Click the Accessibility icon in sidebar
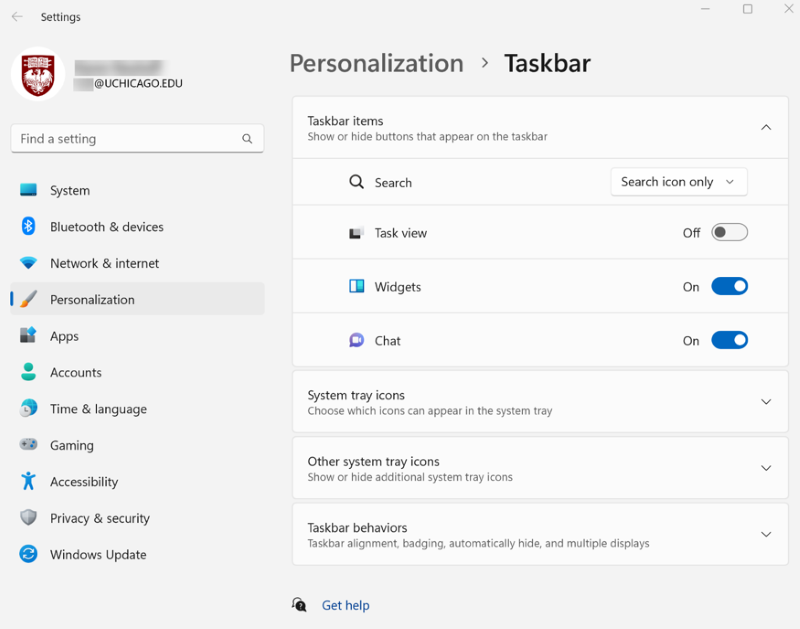800x629 pixels. click(27, 481)
